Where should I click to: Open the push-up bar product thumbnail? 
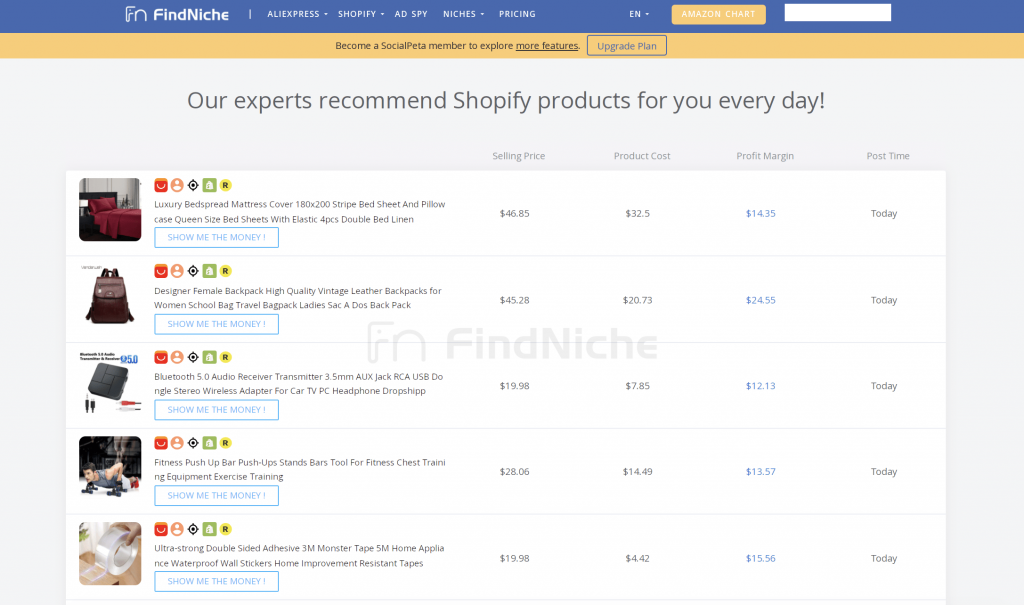pos(110,467)
